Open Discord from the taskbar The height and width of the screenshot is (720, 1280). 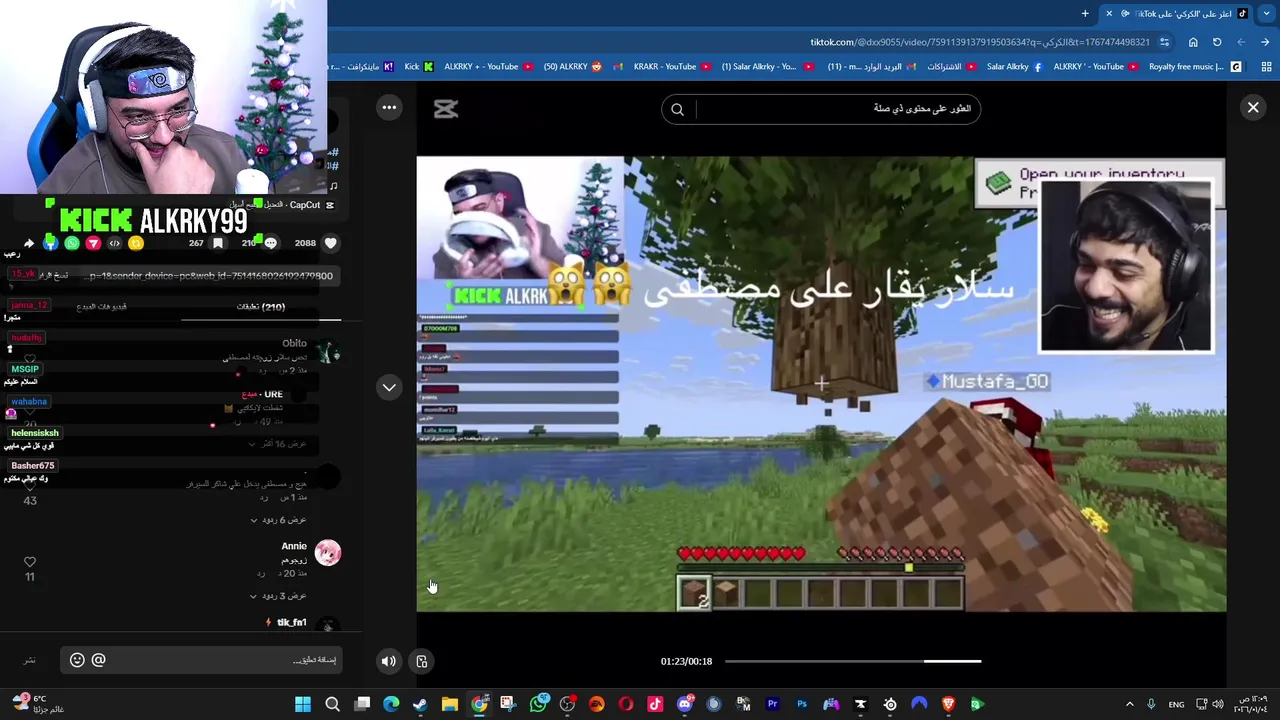[x=685, y=704]
